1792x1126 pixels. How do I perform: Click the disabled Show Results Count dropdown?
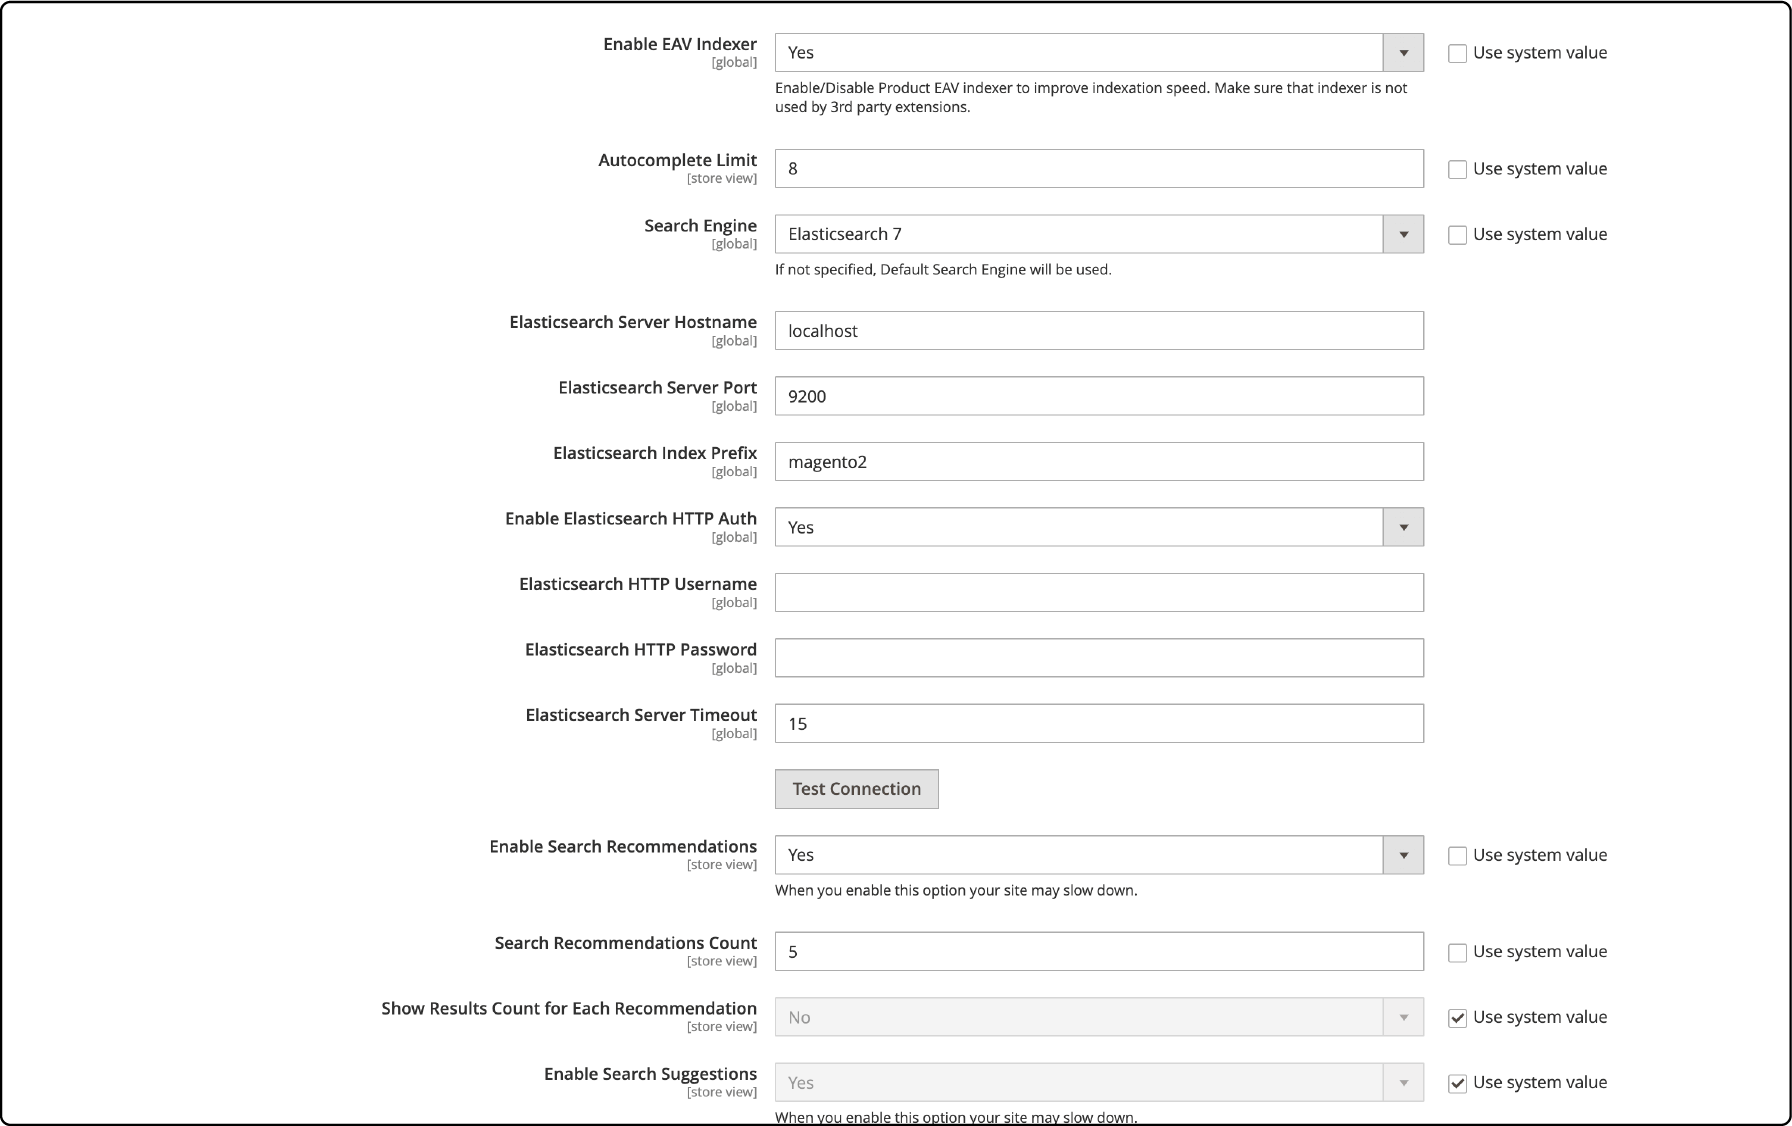(1099, 1017)
